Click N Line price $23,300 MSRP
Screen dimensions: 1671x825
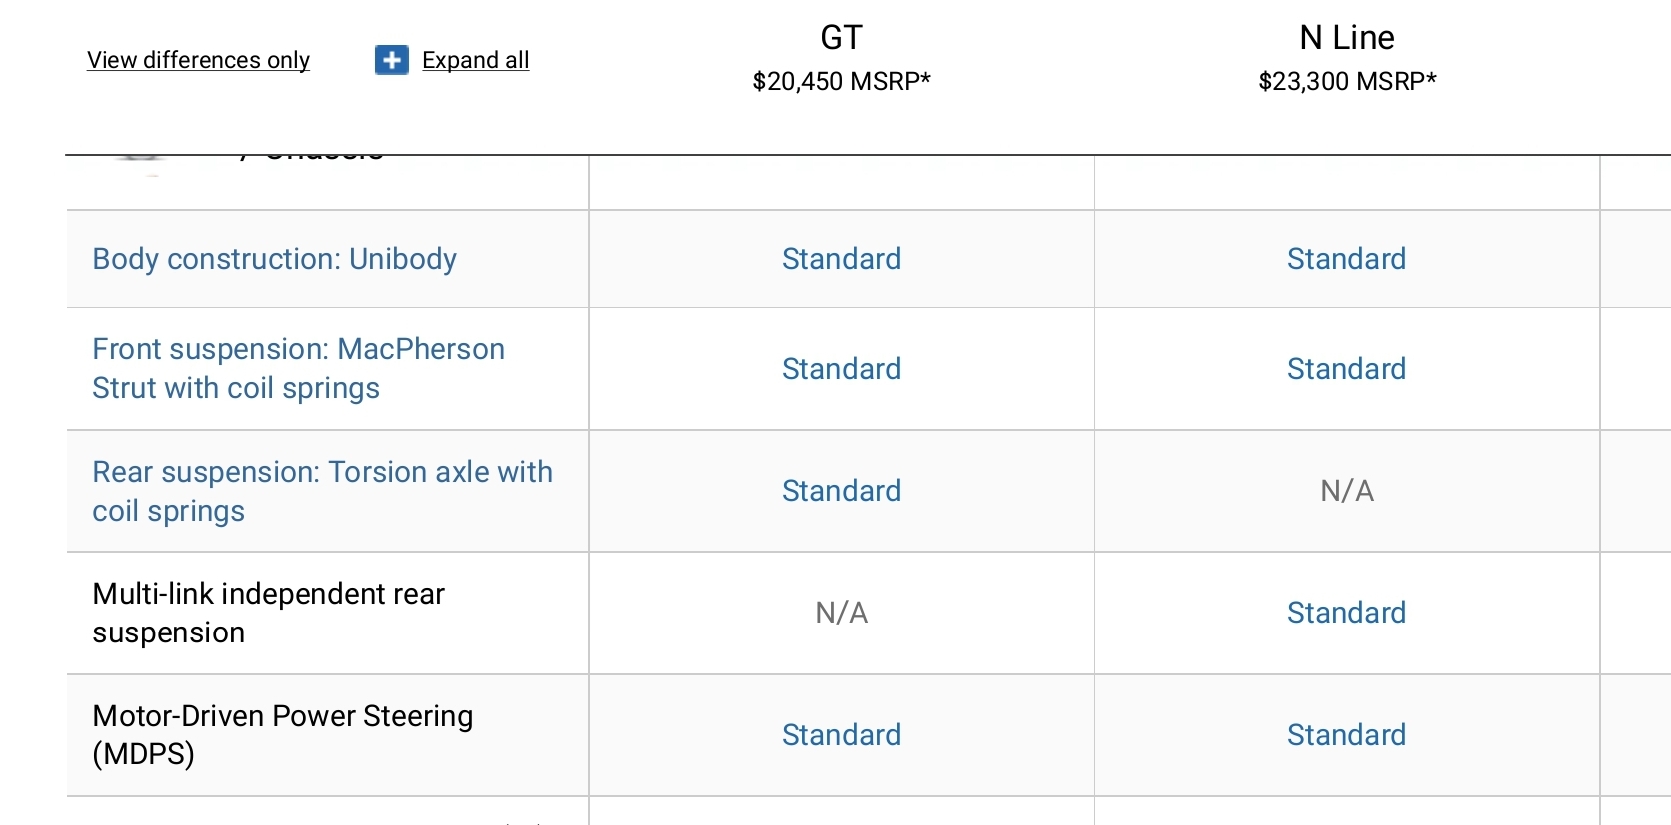1346,81
